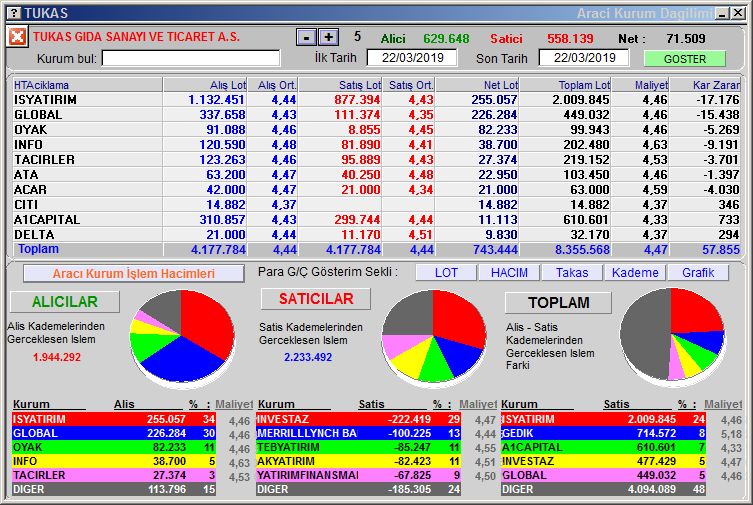The height and width of the screenshot is (505, 753).
Task: Click pink YATIRIMFINANSMAN sellers entry
Action: (x=359, y=475)
